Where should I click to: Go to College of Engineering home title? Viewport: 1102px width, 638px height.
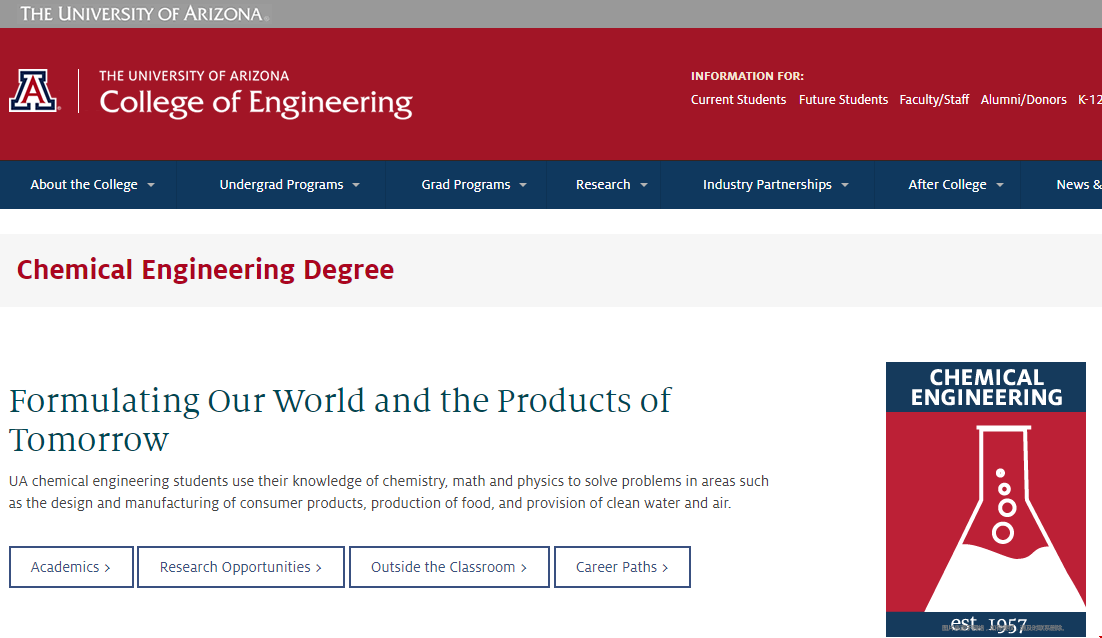[256, 103]
